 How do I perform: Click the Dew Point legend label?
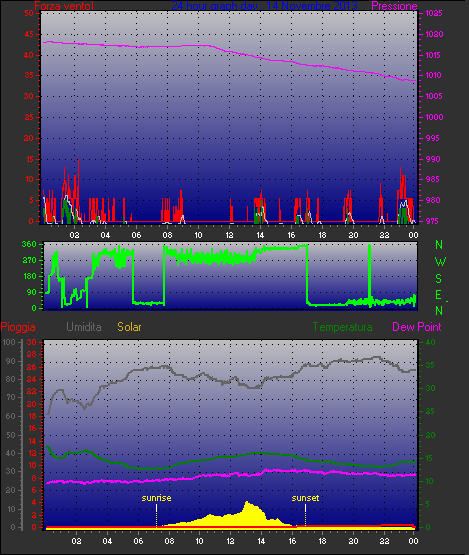(417, 327)
